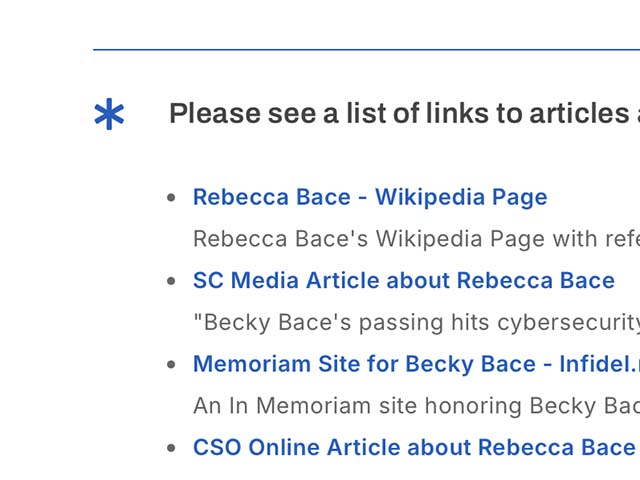Image resolution: width=640 pixels, height=480 pixels.
Task: Click the bullet beside the CSO Online link
Action: tap(172, 448)
